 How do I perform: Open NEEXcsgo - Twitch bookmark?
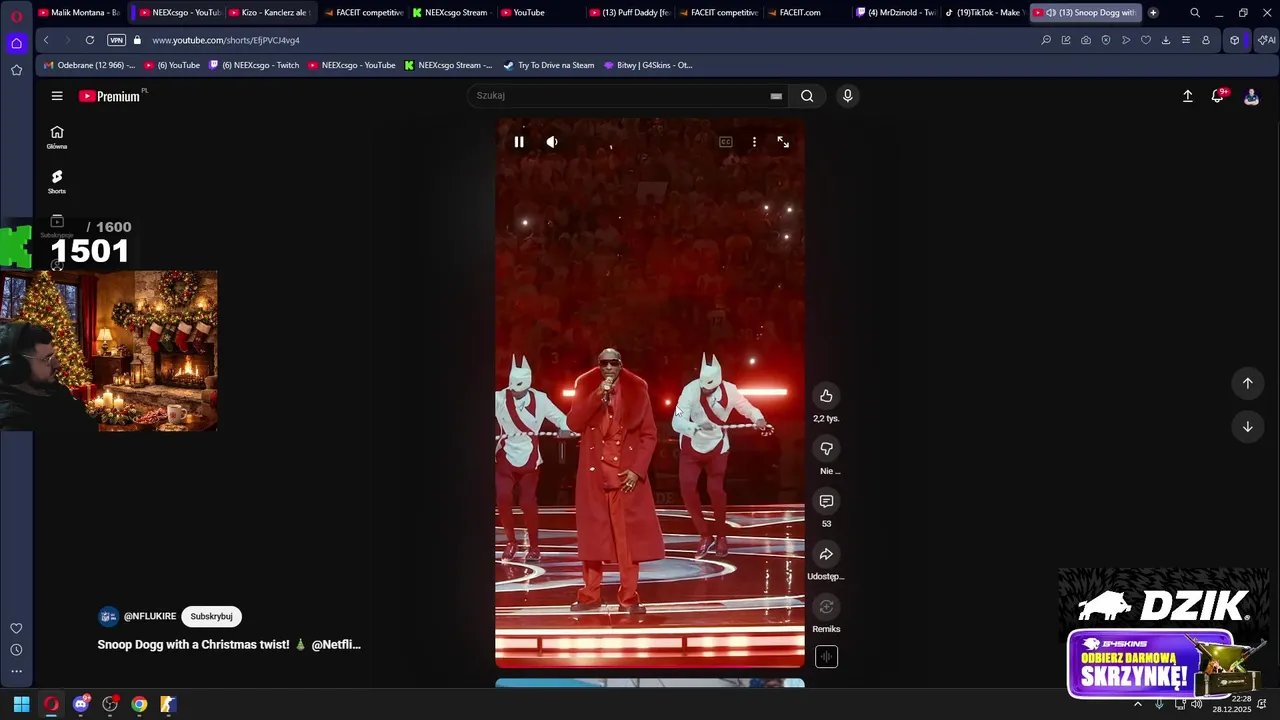pos(254,65)
